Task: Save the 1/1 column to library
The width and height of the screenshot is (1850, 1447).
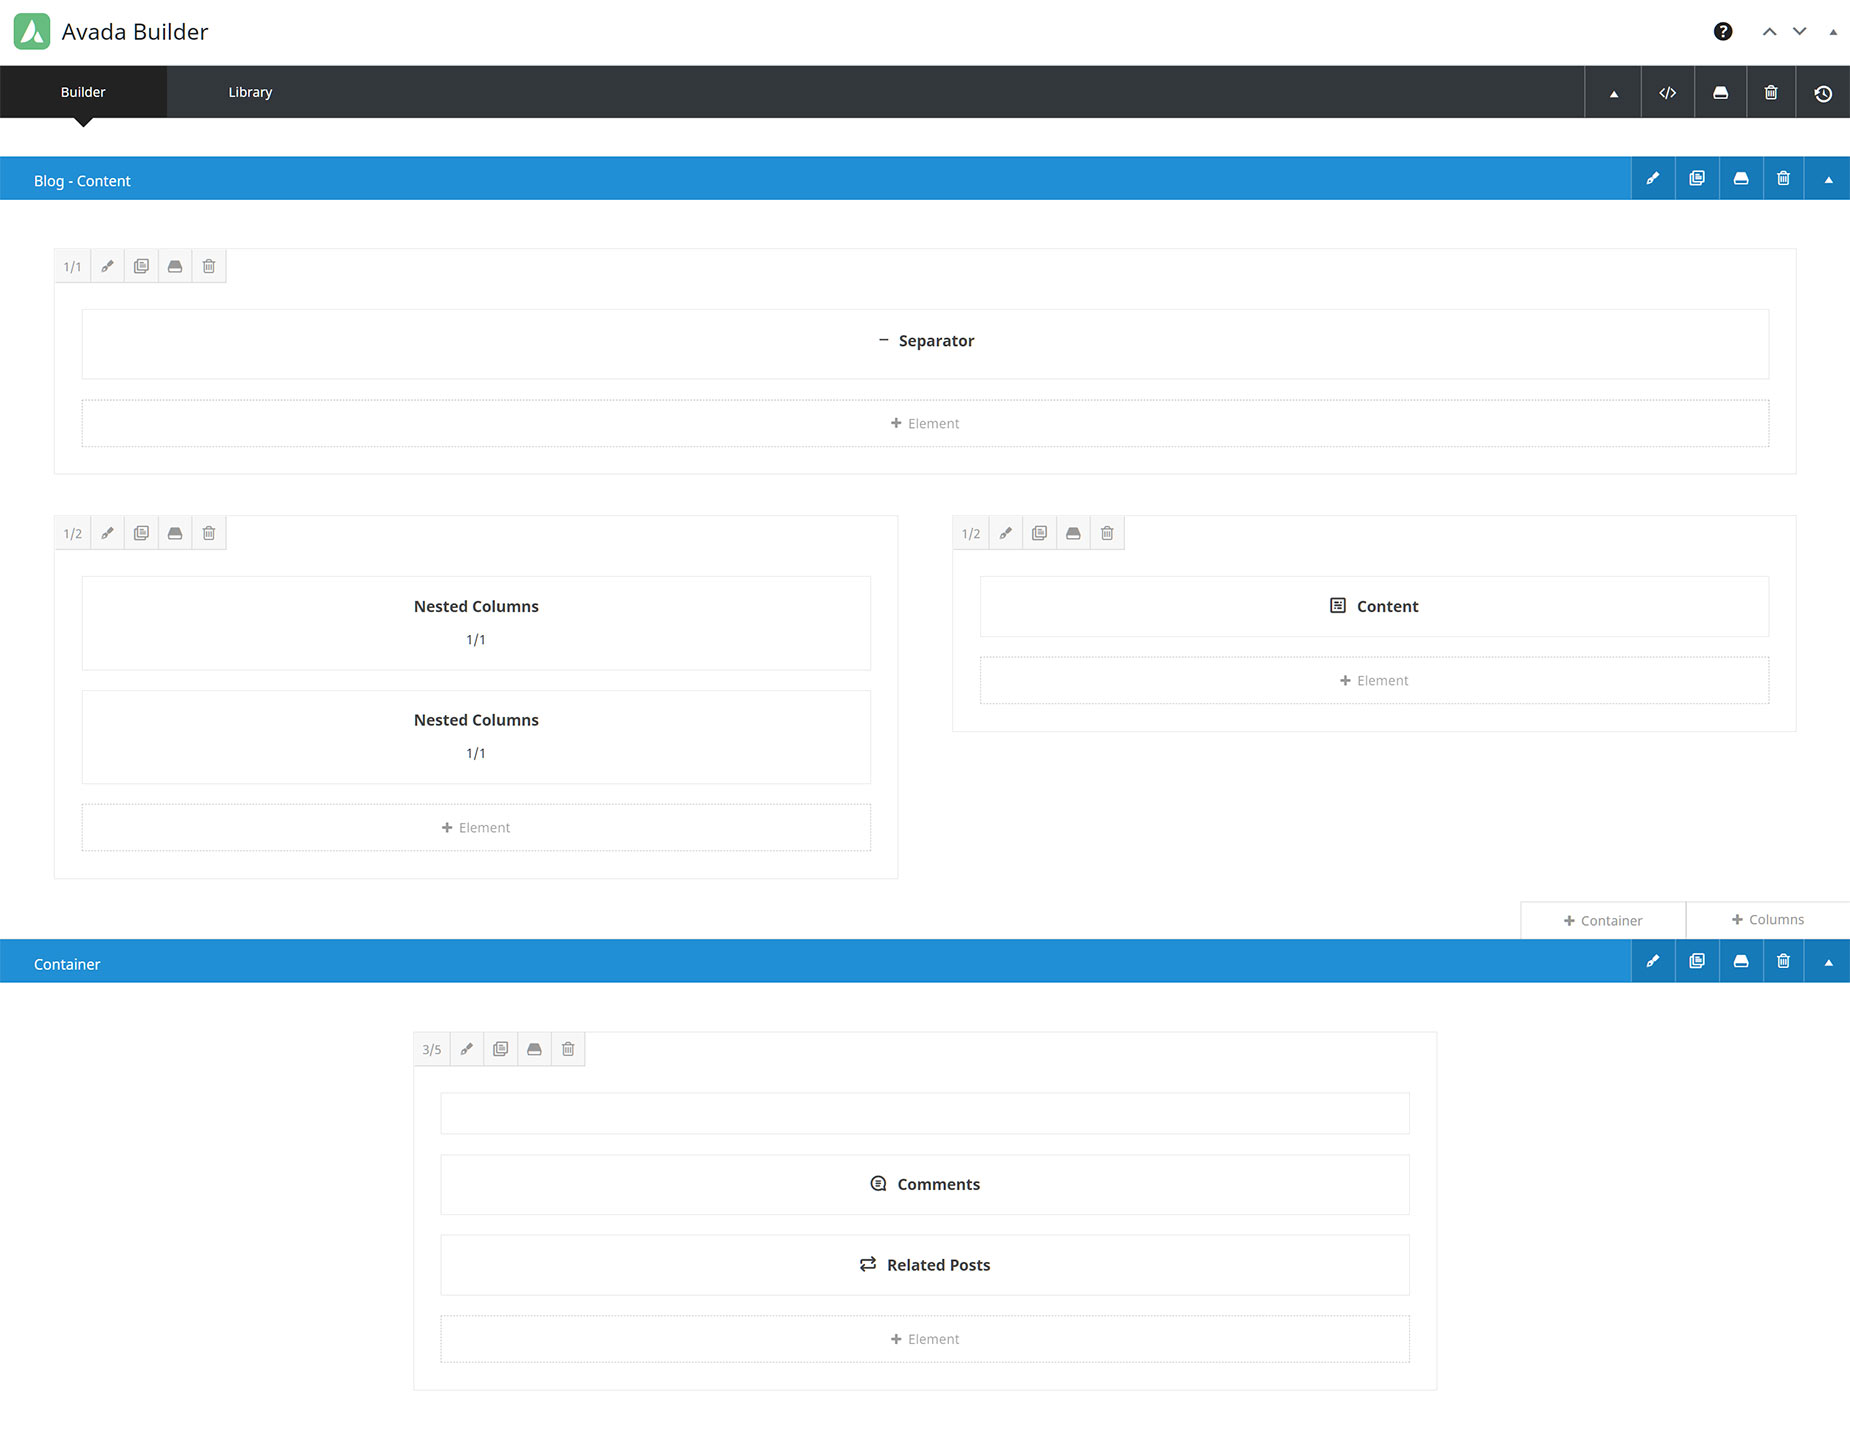Action: 175,267
